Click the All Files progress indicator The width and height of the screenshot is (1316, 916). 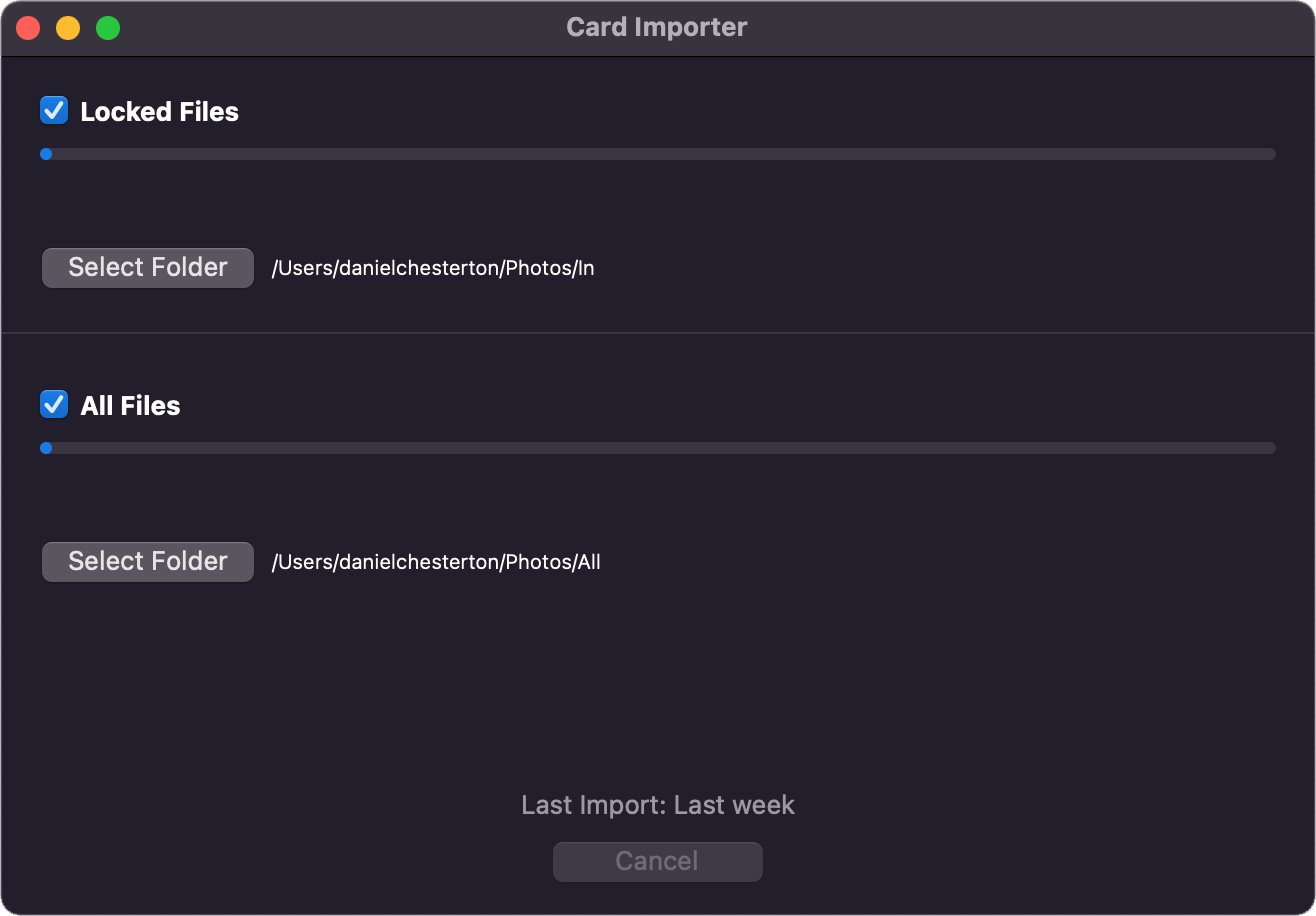(658, 447)
